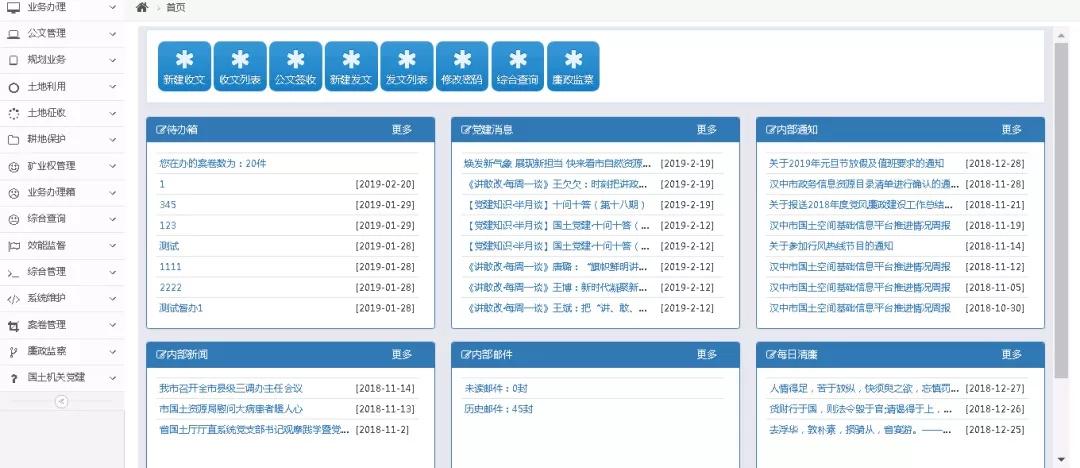Click the scrollbar up arrow
The image size is (1080, 468).
(1061, 35)
